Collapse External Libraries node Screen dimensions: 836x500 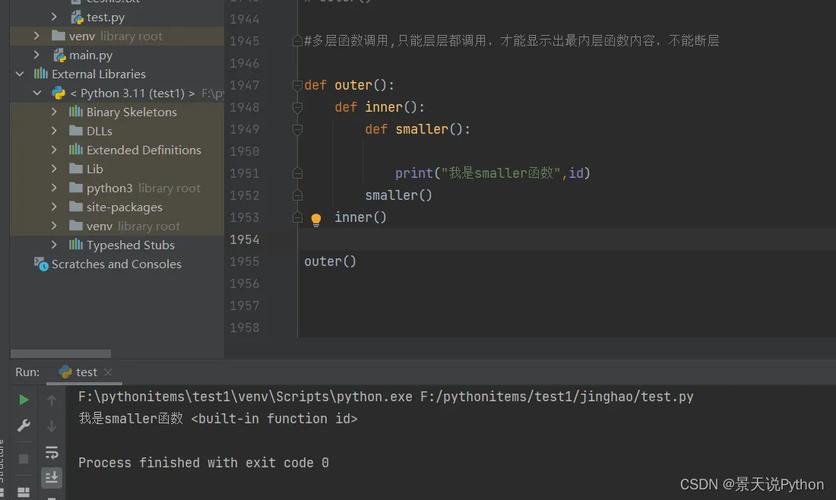pyautogui.click(x=20, y=74)
